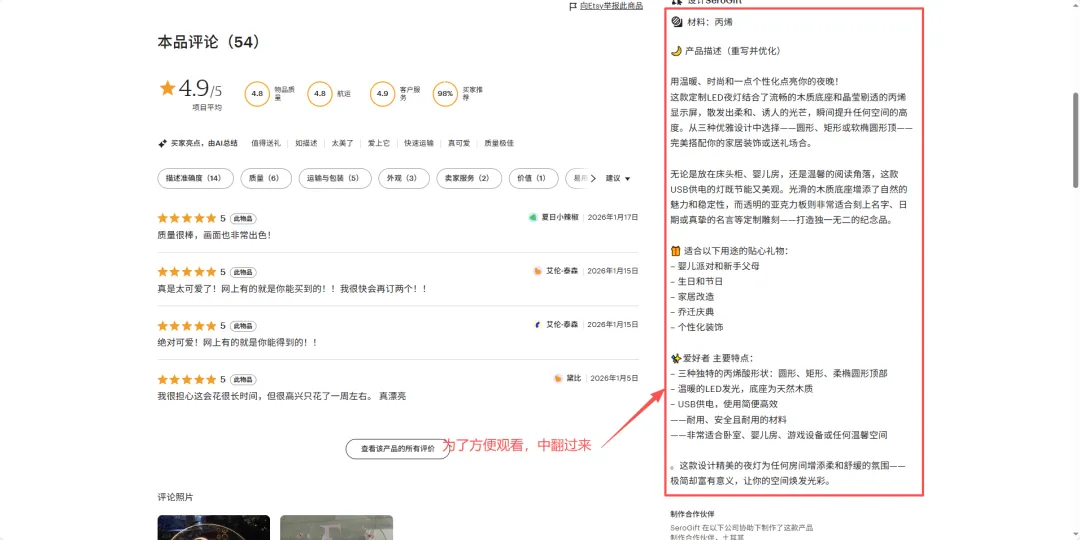Open the 建议 sort dropdown
This screenshot has height=540, width=1080.
click(x=618, y=178)
